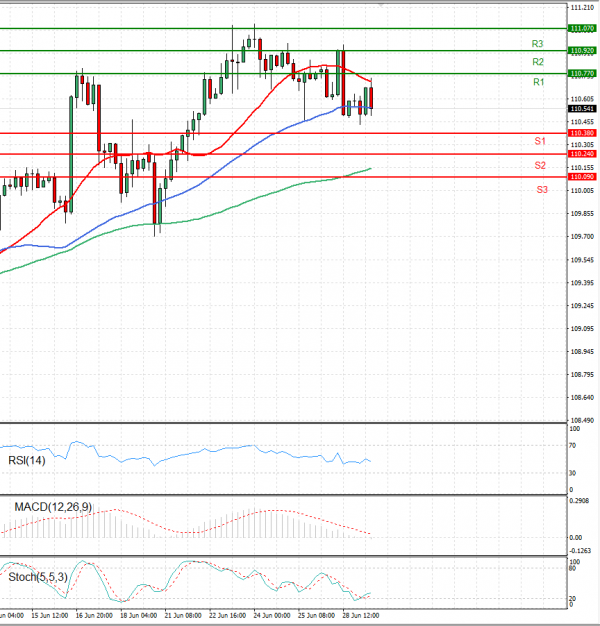
Task: Click the 109.545 price axis value
Action: 582,260
